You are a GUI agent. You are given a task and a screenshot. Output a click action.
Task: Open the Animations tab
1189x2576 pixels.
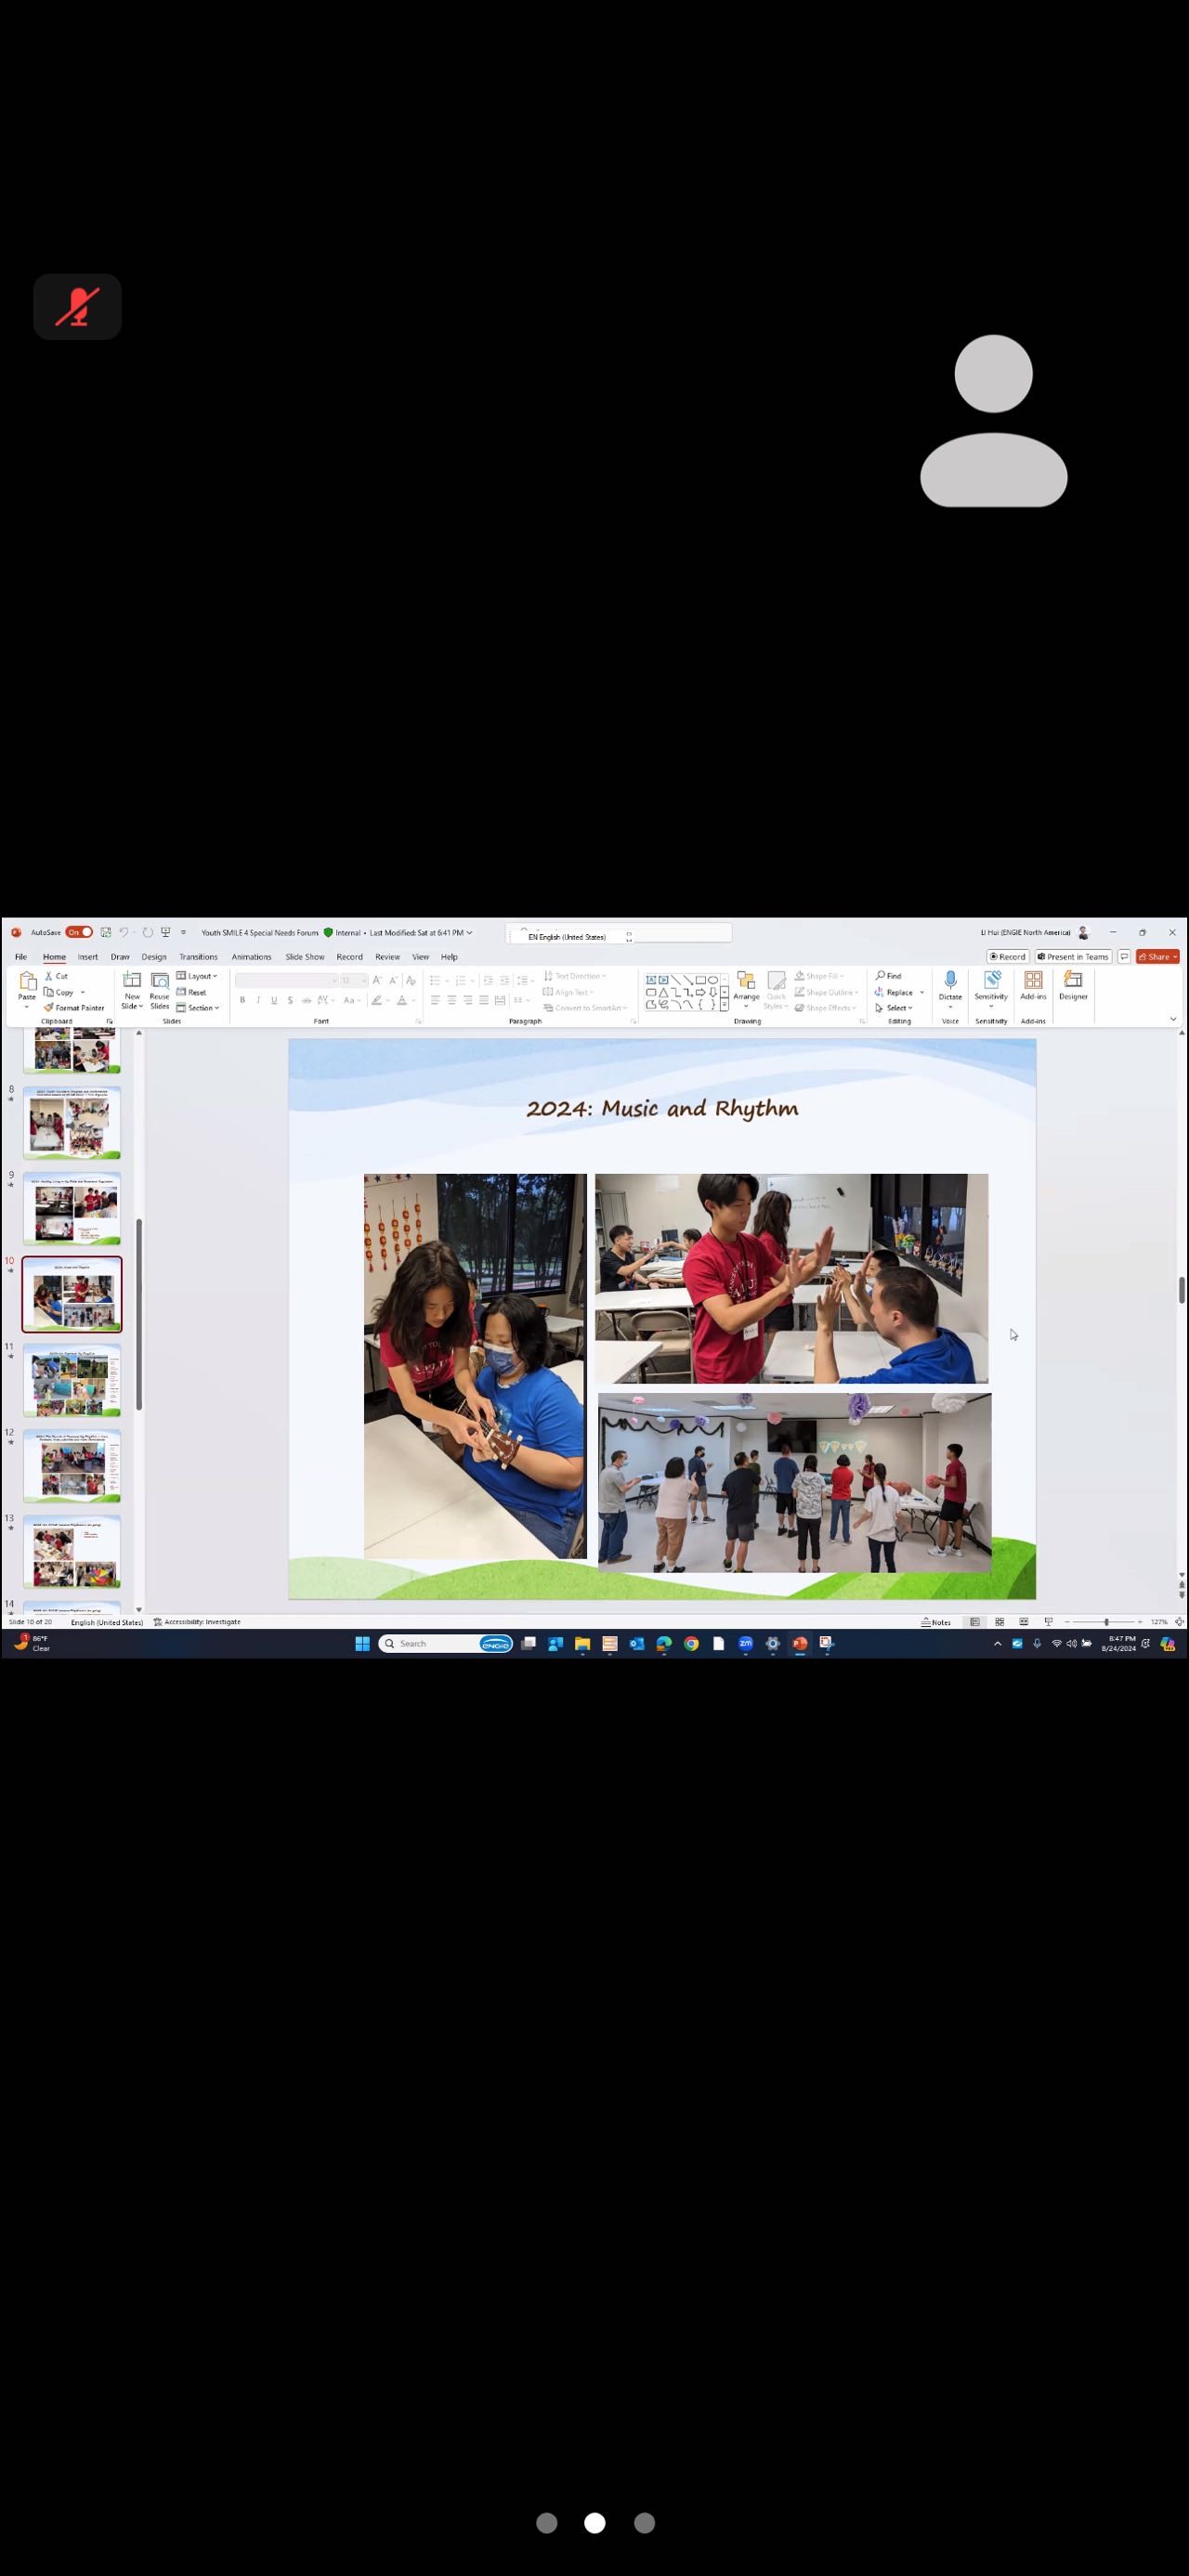(x=251, y=957)
